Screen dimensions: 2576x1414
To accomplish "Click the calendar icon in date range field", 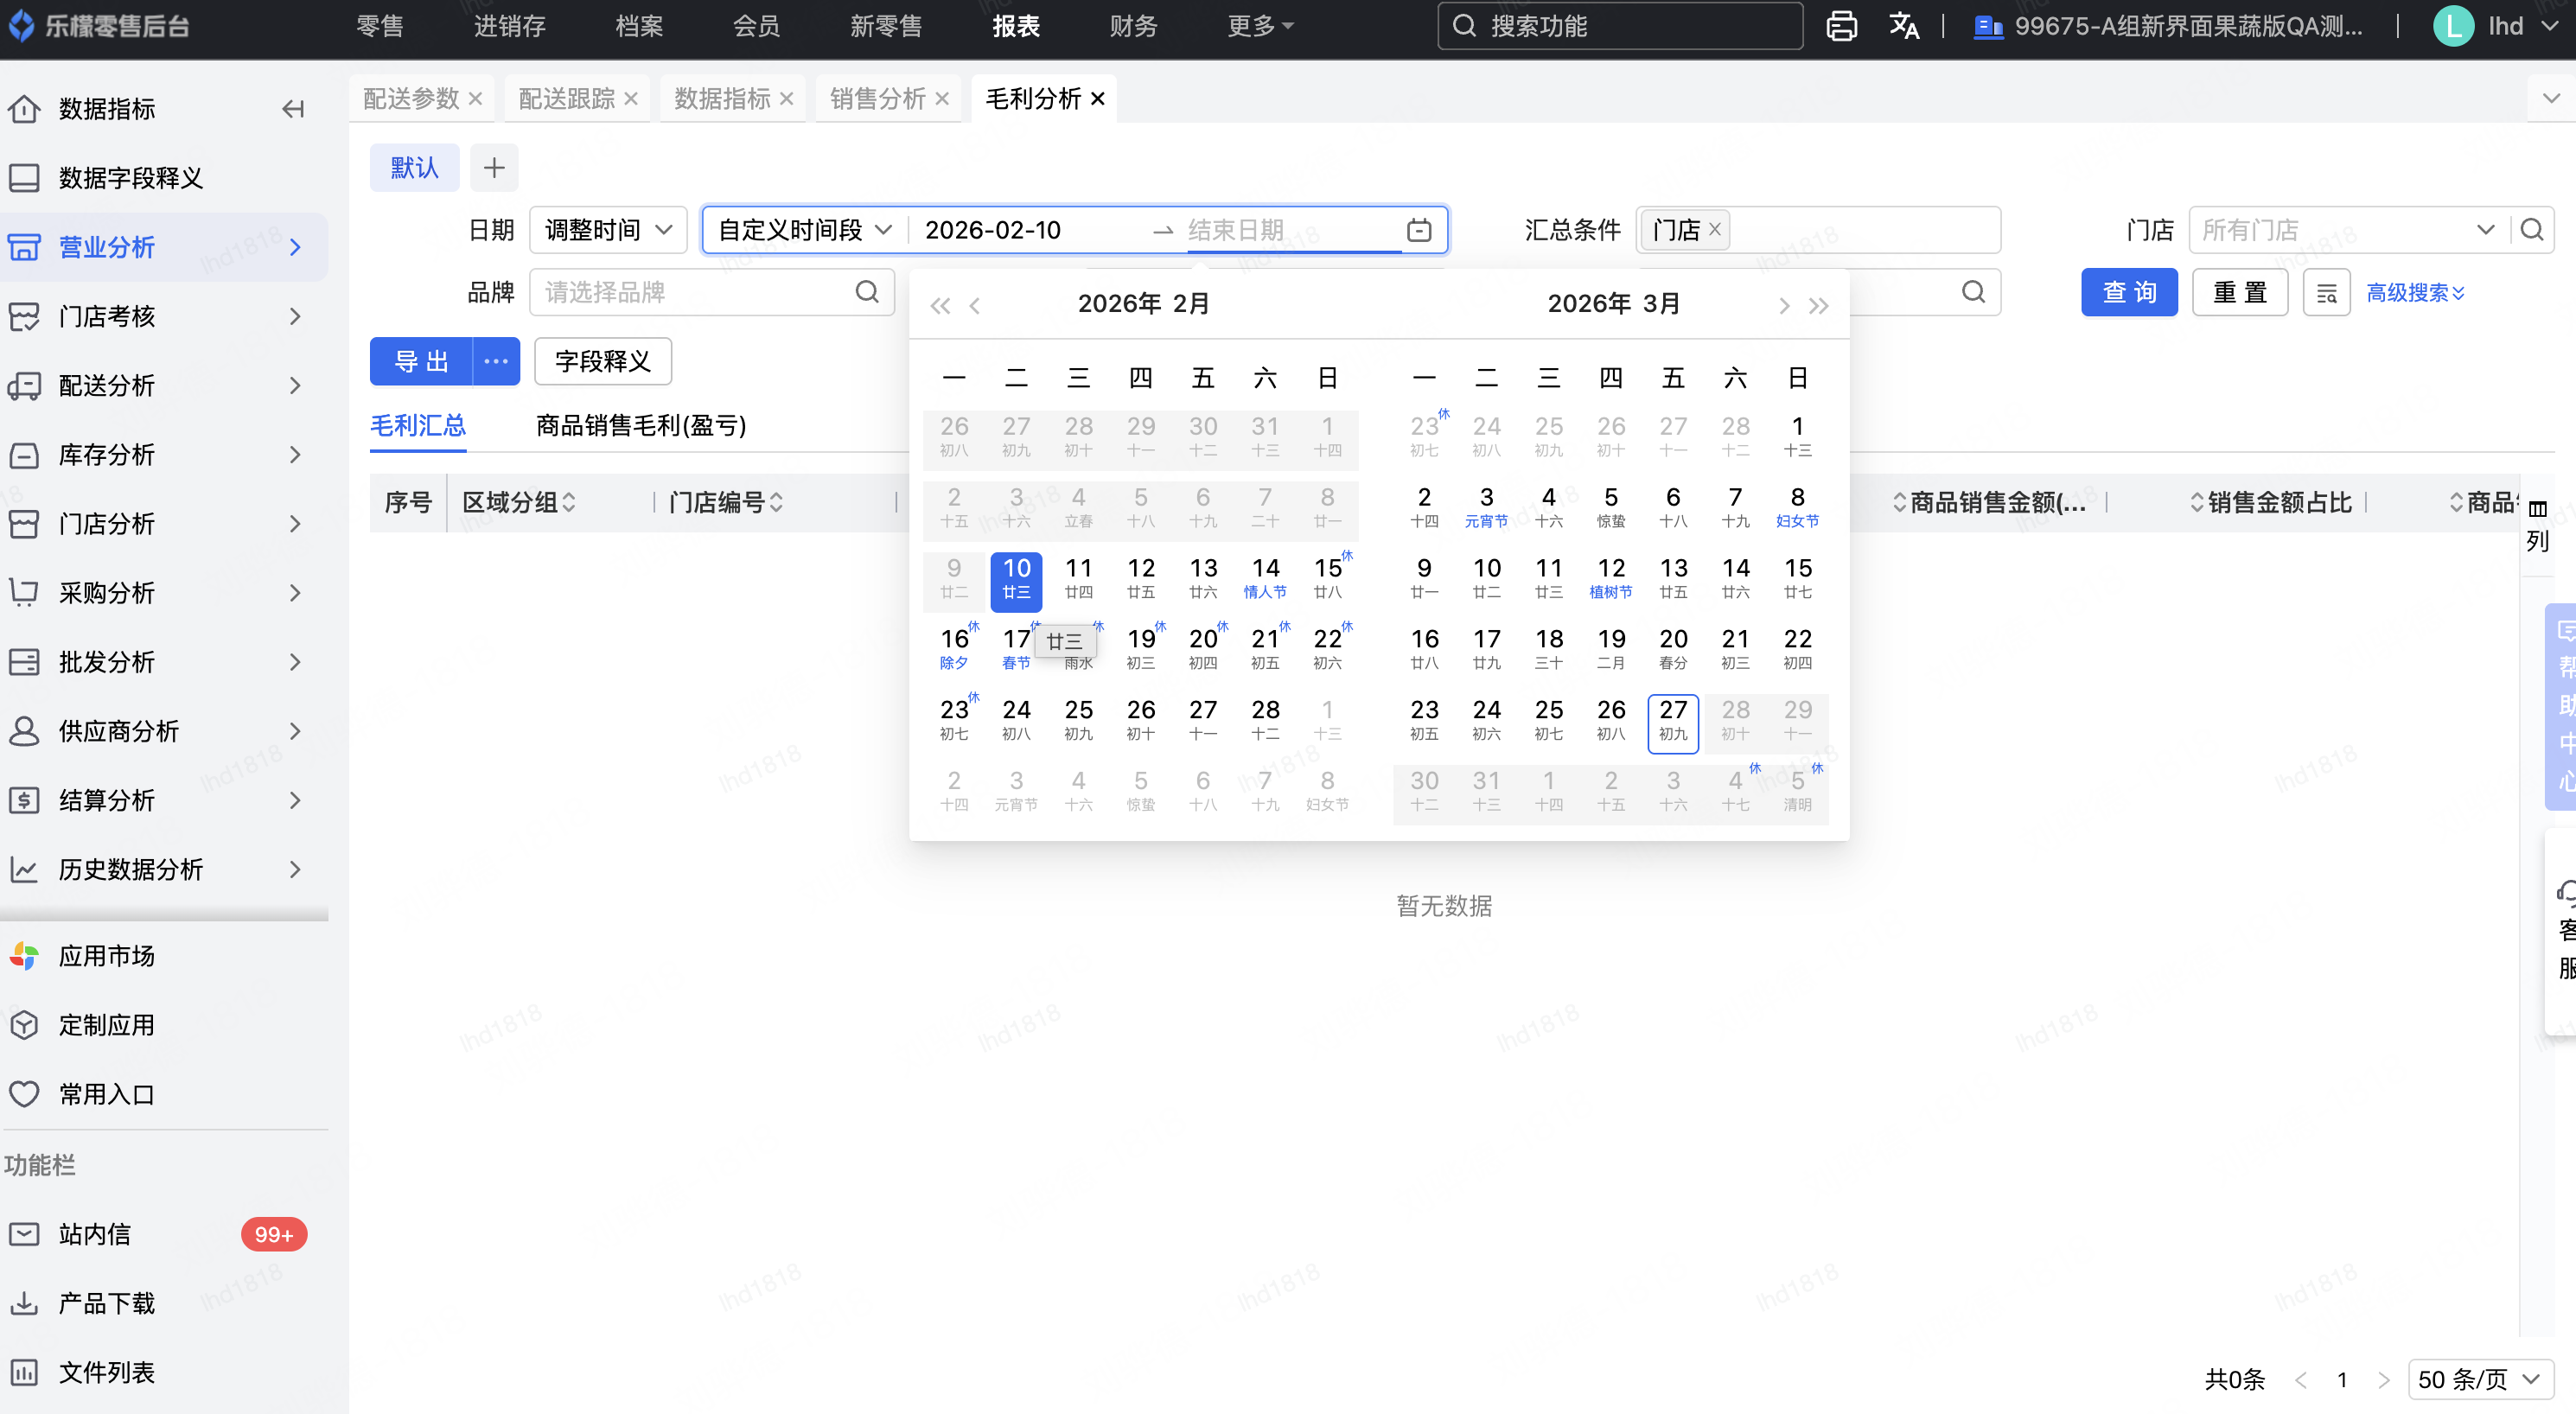I will coord(1418,230).
